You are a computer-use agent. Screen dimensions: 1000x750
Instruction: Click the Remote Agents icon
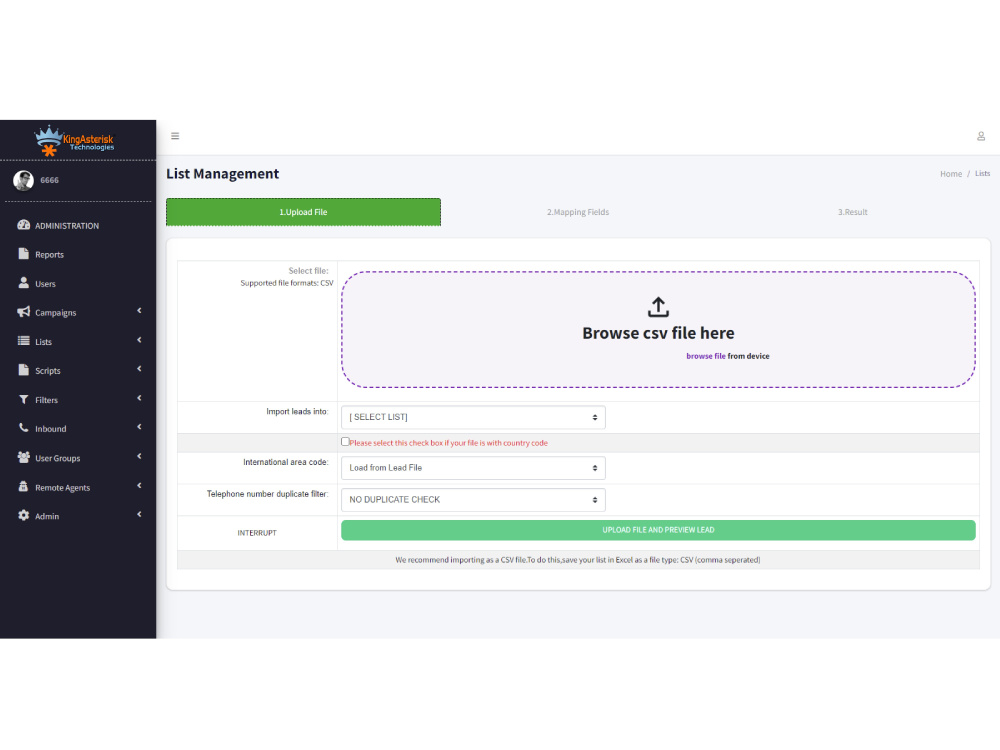(24, 487)
